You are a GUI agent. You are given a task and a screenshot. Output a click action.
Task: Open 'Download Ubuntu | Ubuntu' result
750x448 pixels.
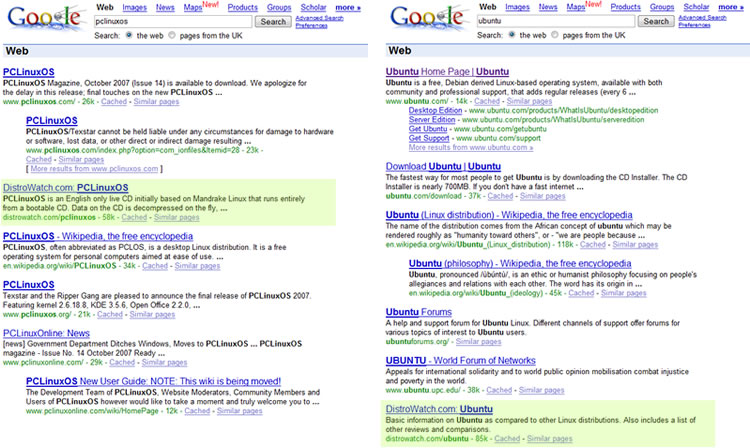click(443, 166)
